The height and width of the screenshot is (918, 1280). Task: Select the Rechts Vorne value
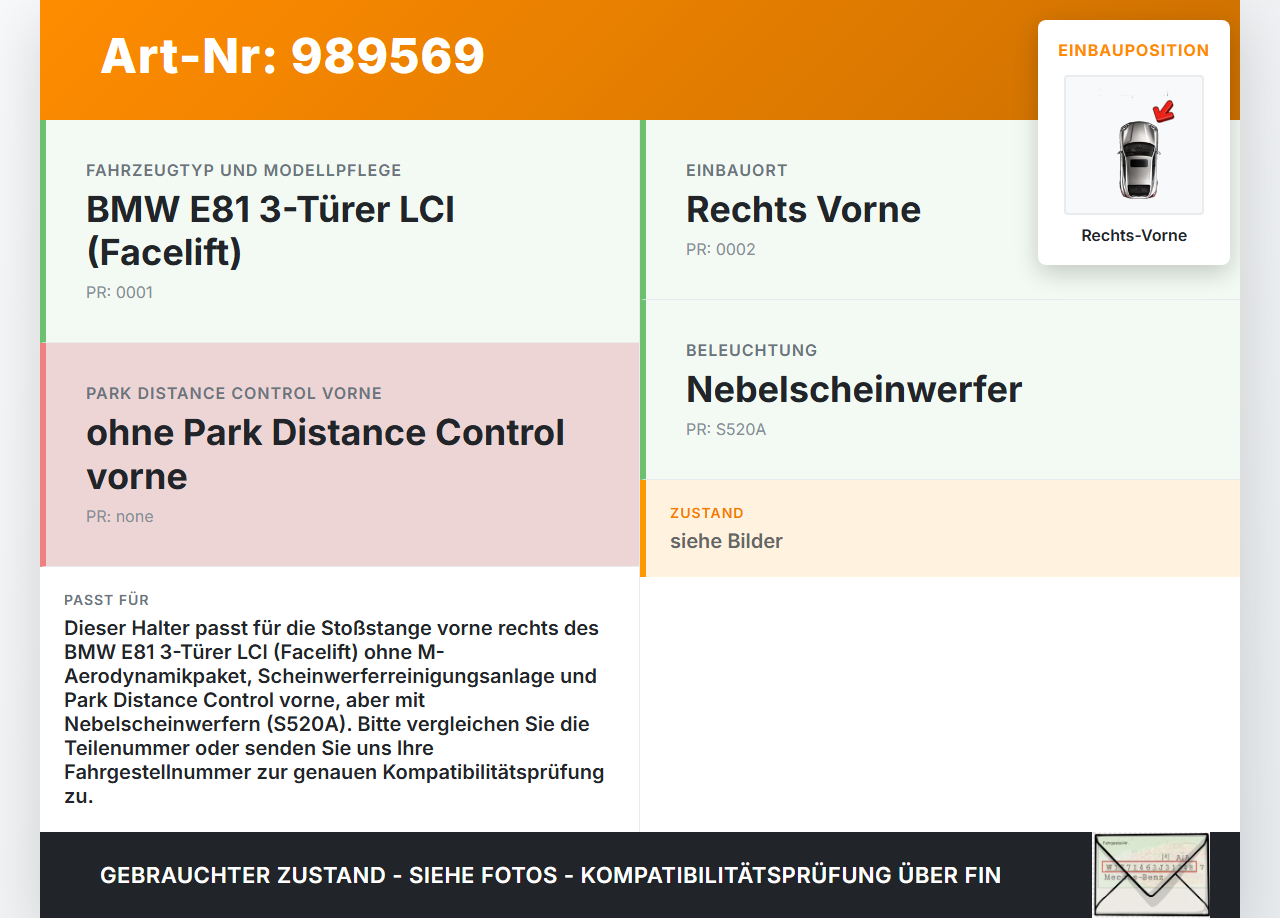(x=803, y=210)
